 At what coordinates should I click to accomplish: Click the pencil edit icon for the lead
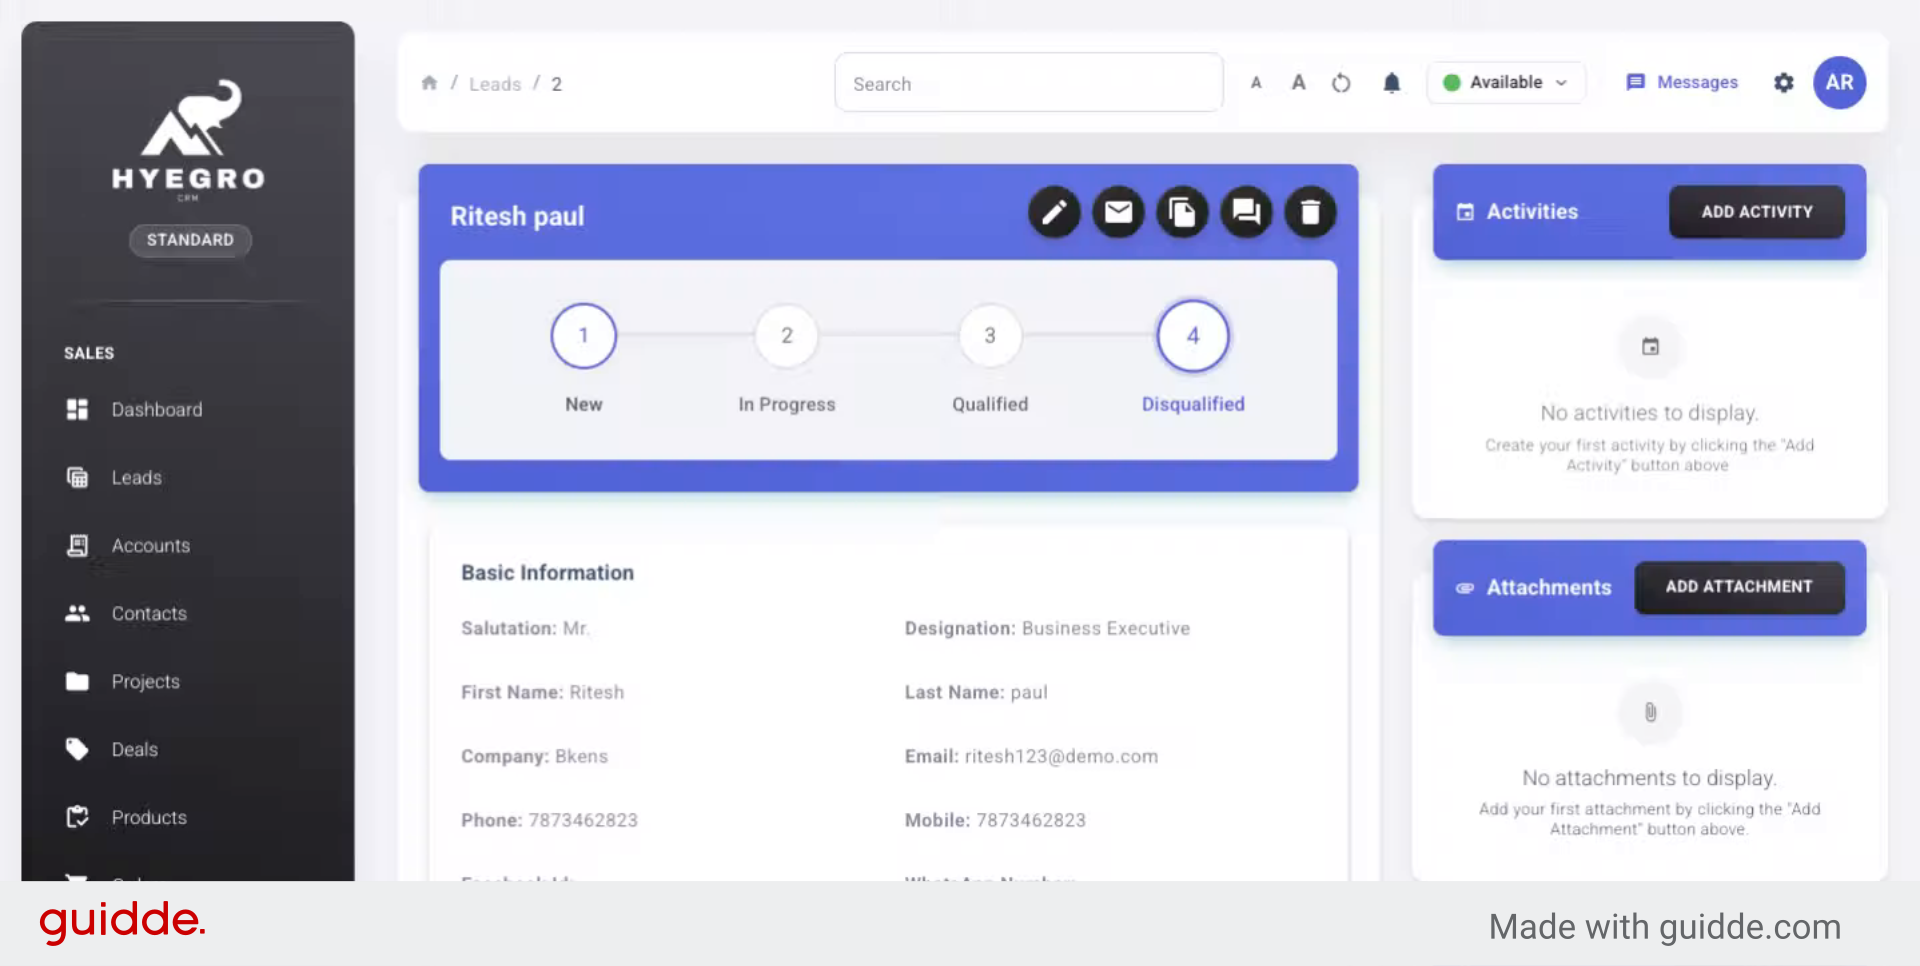pyautogui.click(x=1054, y=212)
